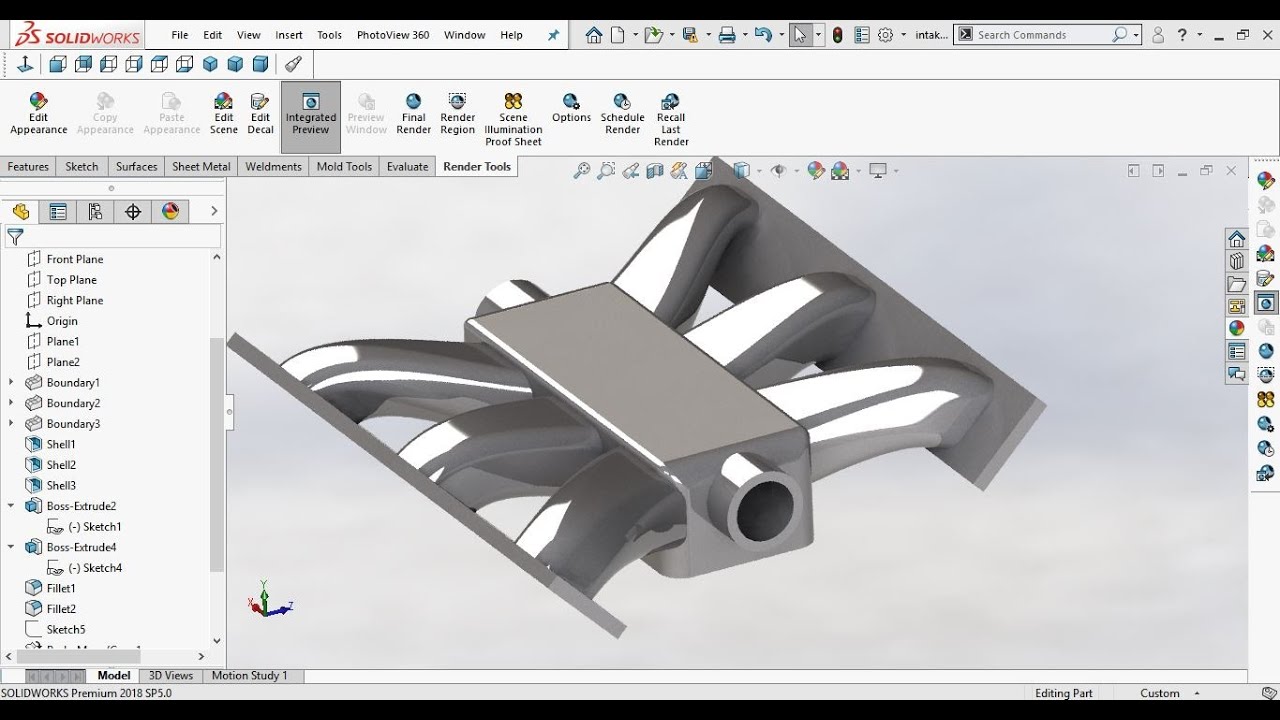
Task: Open Schedule Render
Action: click(x=622, y=114)
